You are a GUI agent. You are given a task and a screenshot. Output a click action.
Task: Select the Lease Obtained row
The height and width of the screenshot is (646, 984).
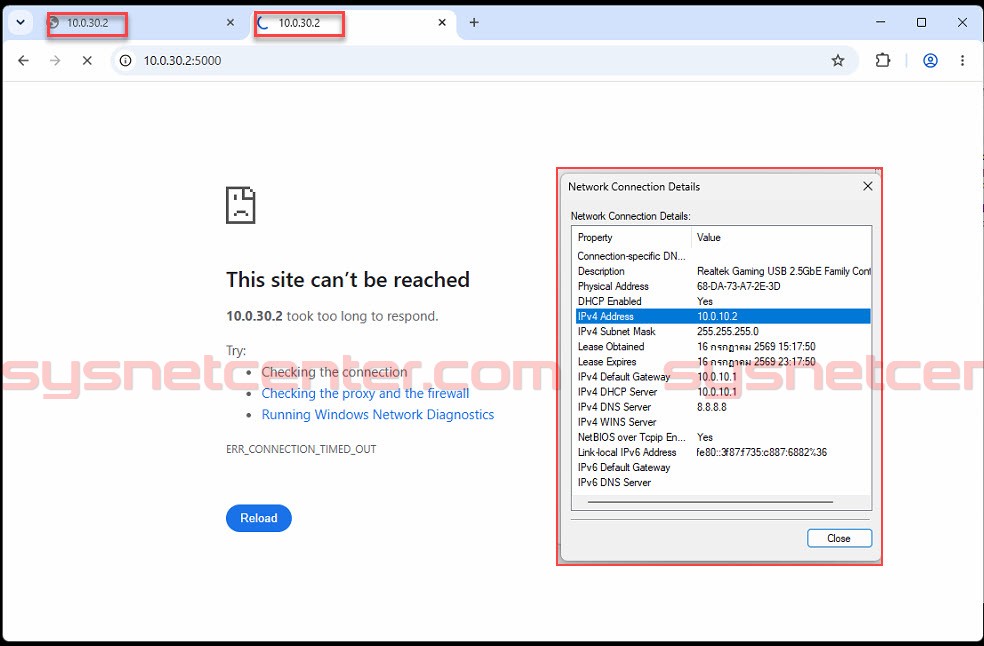[x=723, y=347]
